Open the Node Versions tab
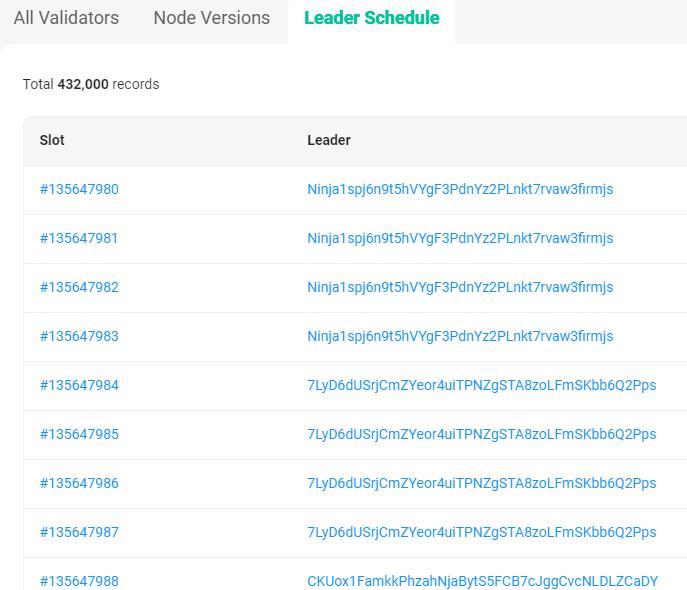 click(211, 18)
